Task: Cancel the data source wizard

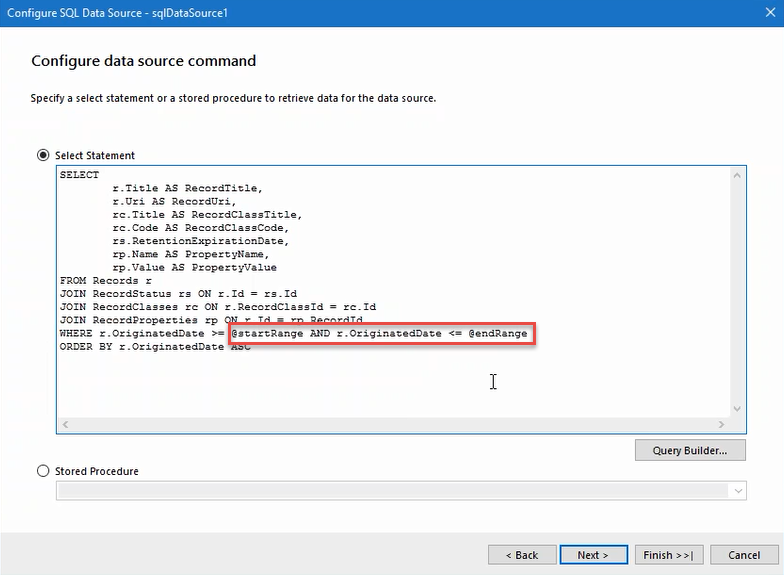Action: click(x=744, y=555)
